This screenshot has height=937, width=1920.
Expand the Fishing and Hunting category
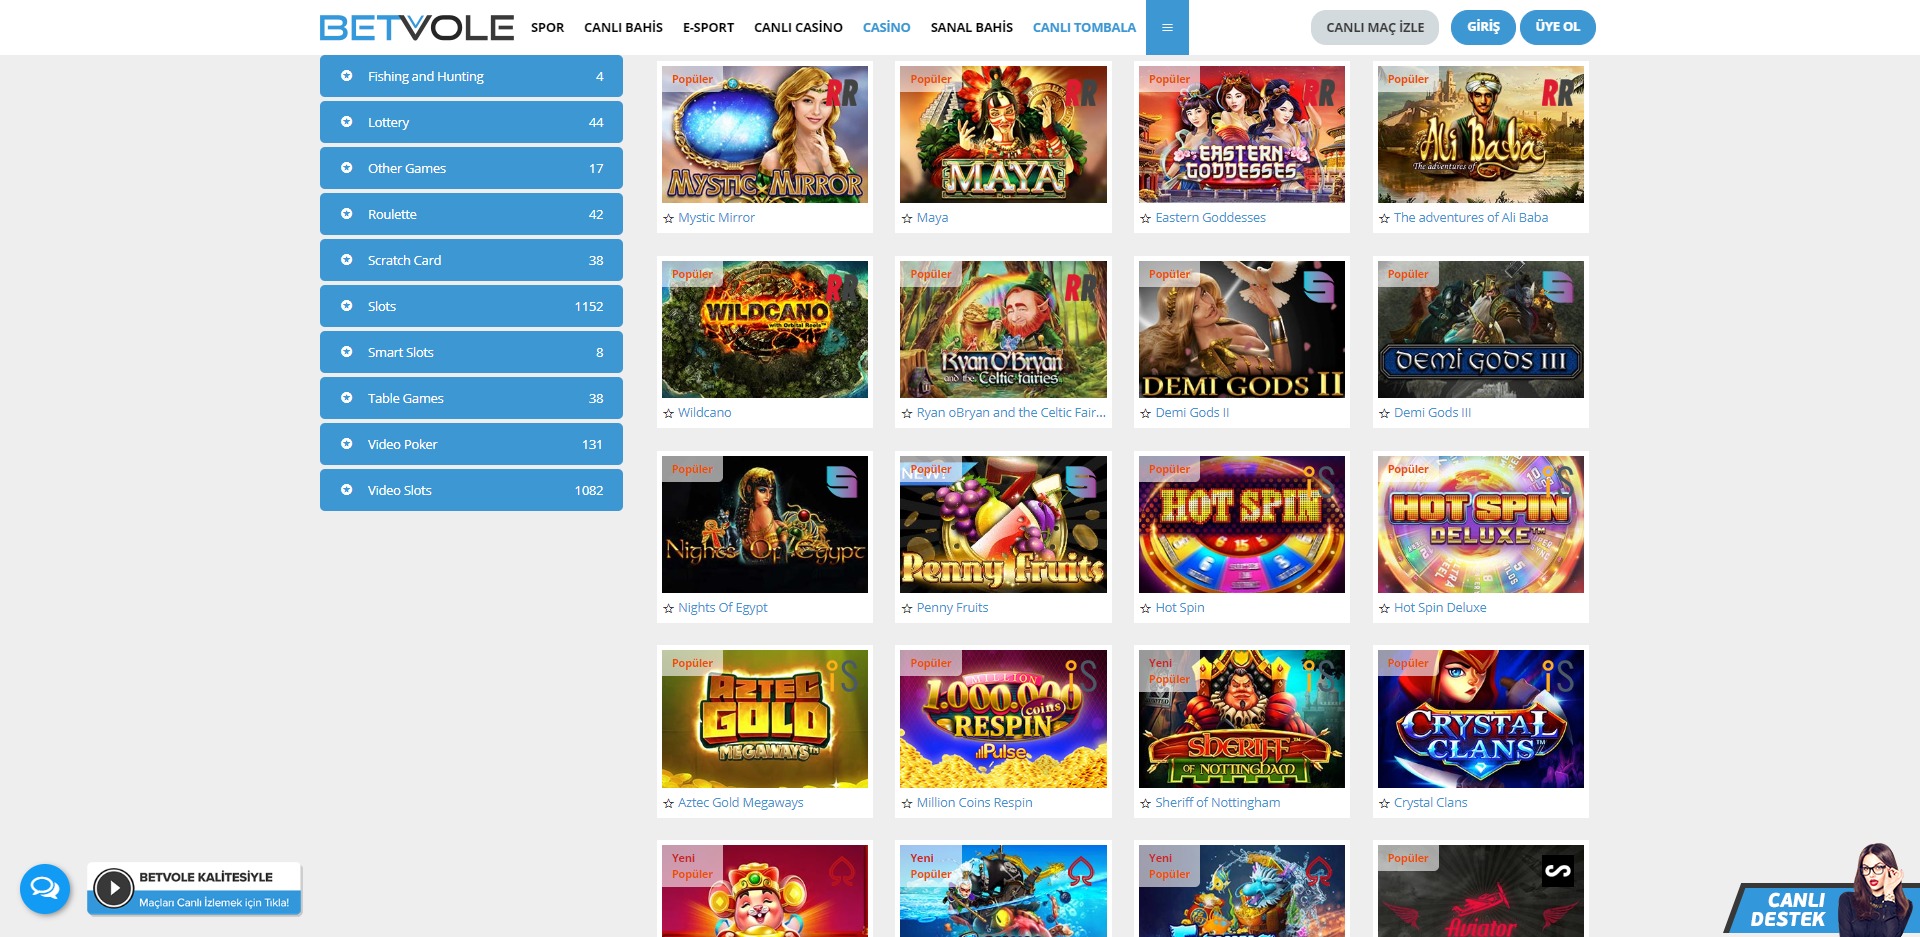471,76
